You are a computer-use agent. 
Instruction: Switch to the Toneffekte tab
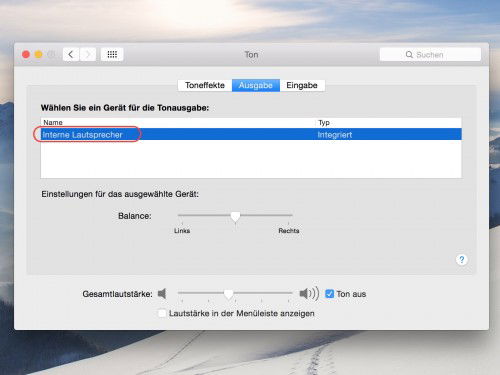click(205, 85)
